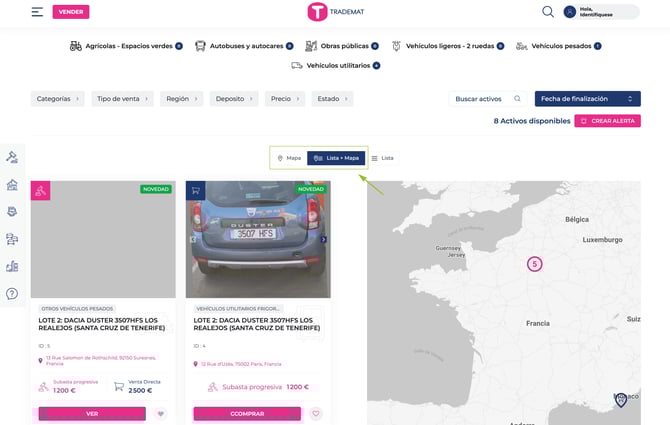The height and width of the screenshot is (425, 670).
Task: Switch to Lista + Mapa view
Action: [336, 158]
